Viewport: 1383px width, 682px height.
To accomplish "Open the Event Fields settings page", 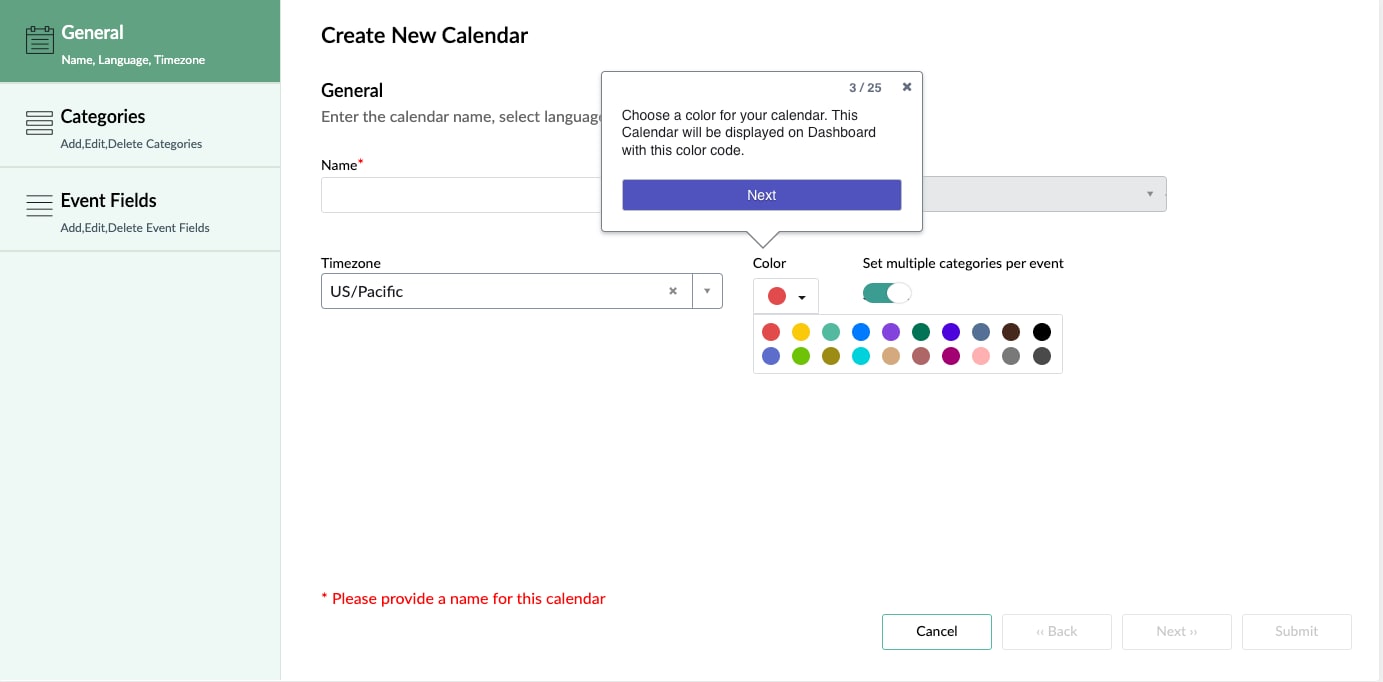I will 108,200.
